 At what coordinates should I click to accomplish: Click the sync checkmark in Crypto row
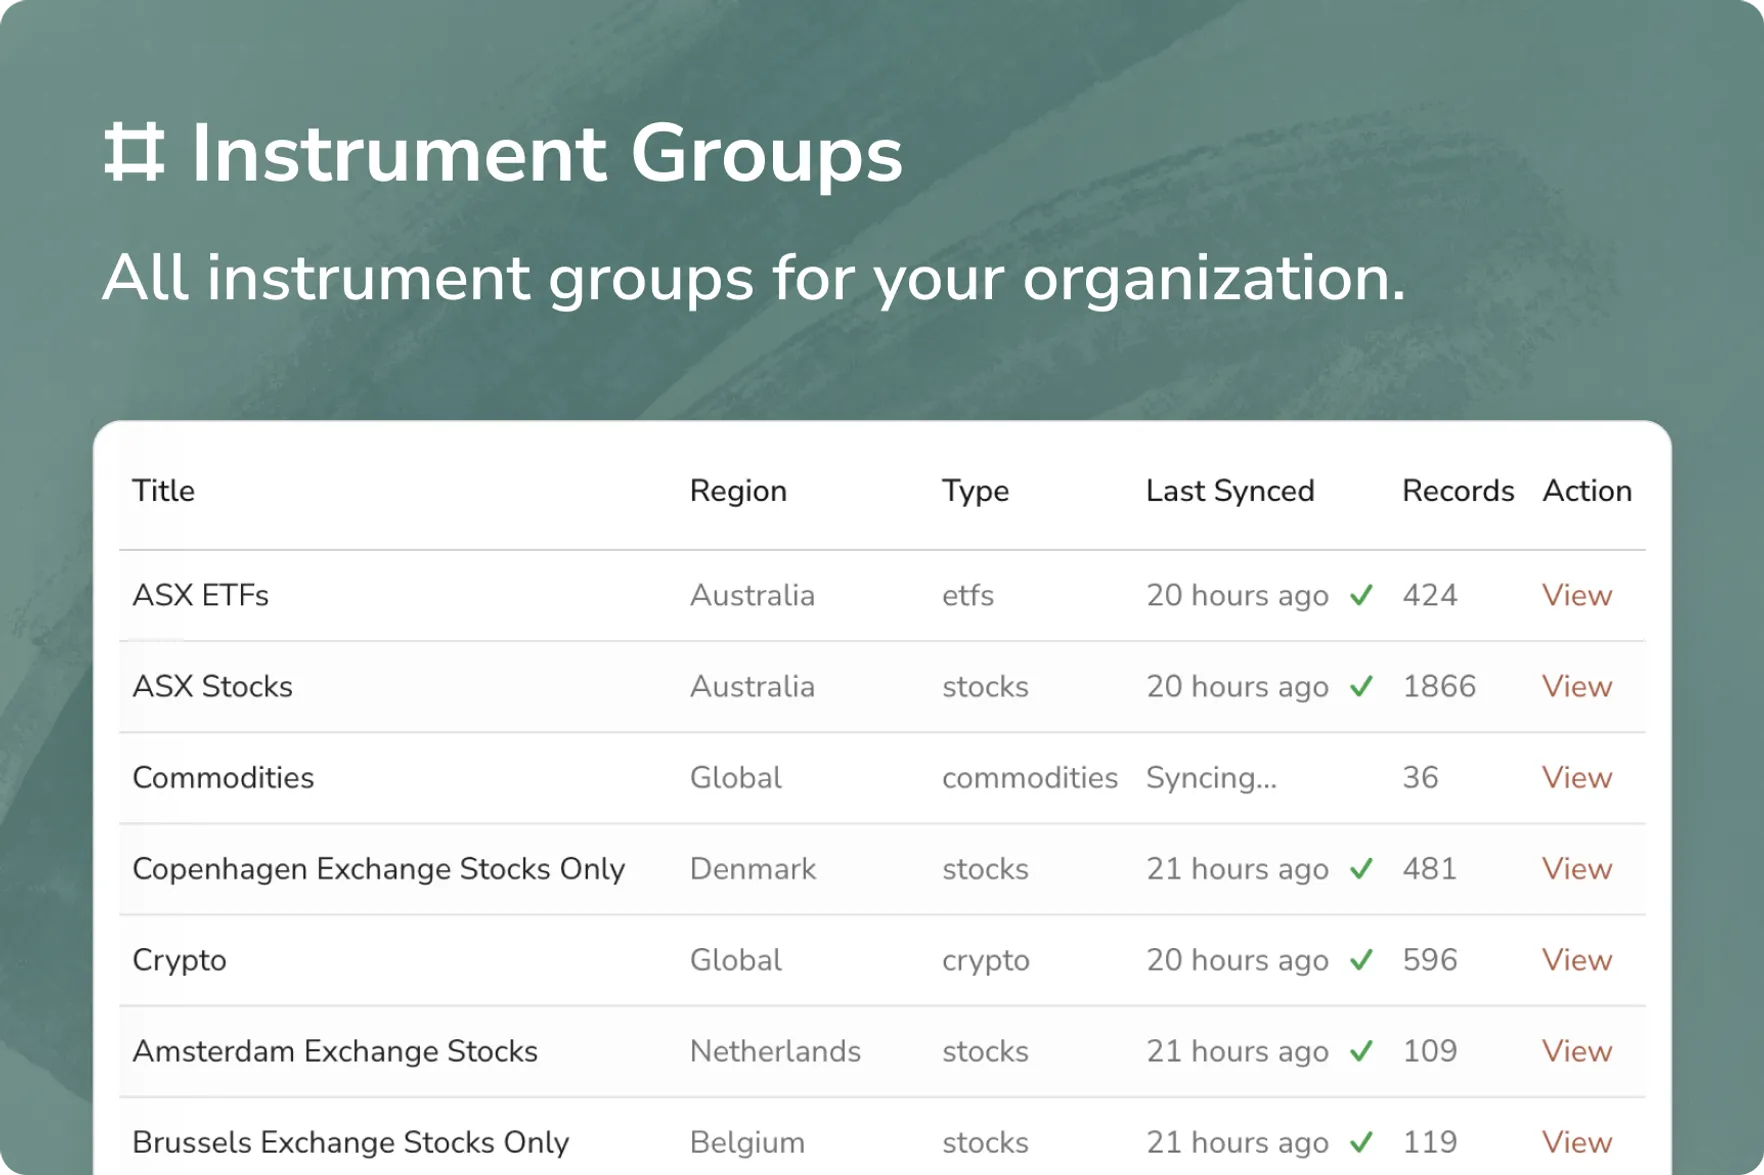[x=1361, y=960]
